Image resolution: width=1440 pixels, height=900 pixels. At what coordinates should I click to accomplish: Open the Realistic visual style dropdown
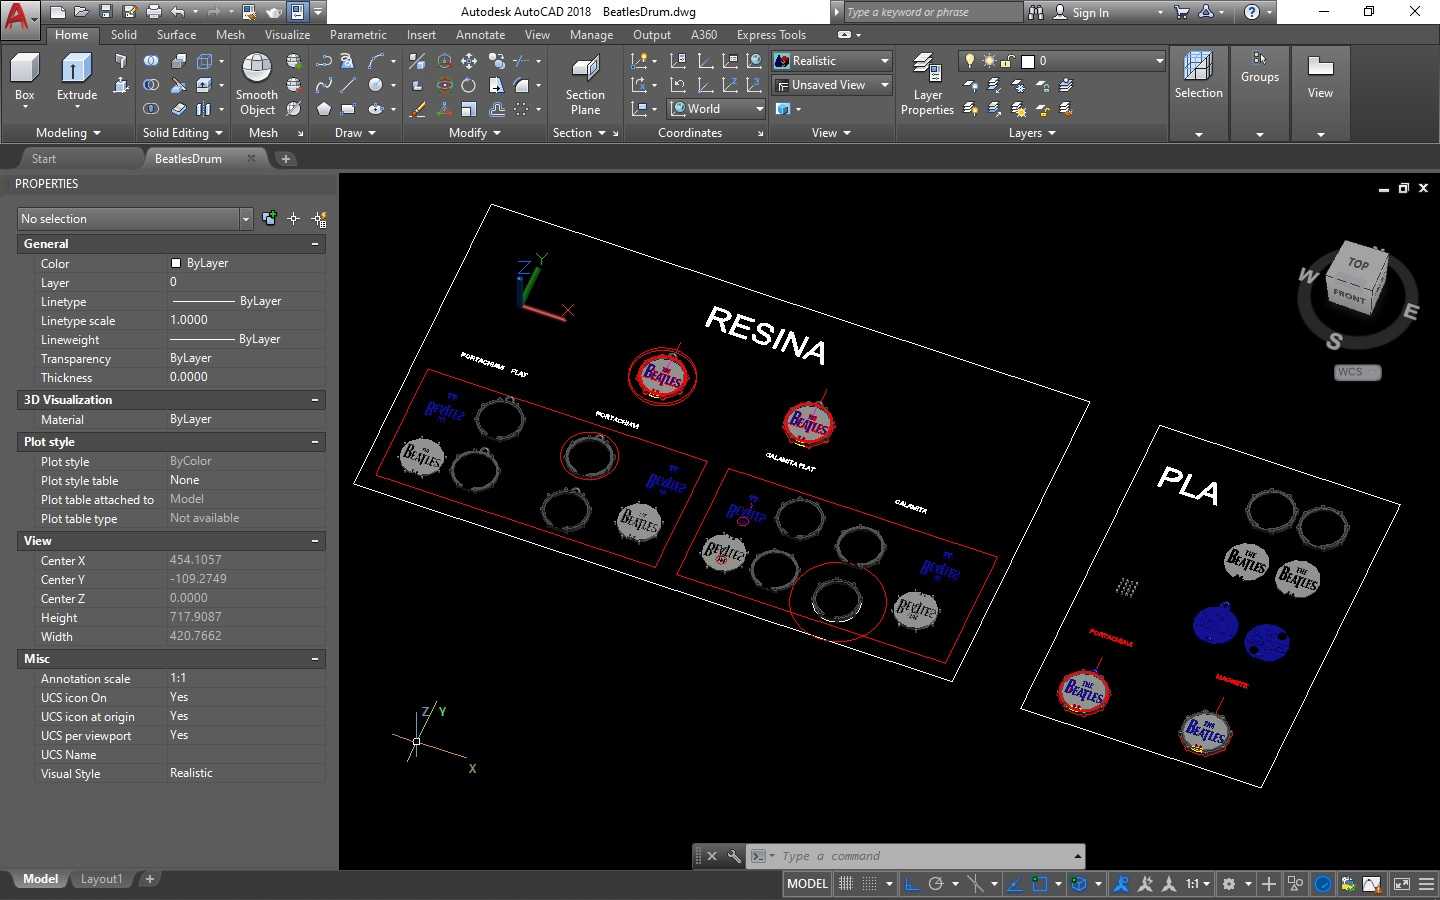(x=831, y=61)
